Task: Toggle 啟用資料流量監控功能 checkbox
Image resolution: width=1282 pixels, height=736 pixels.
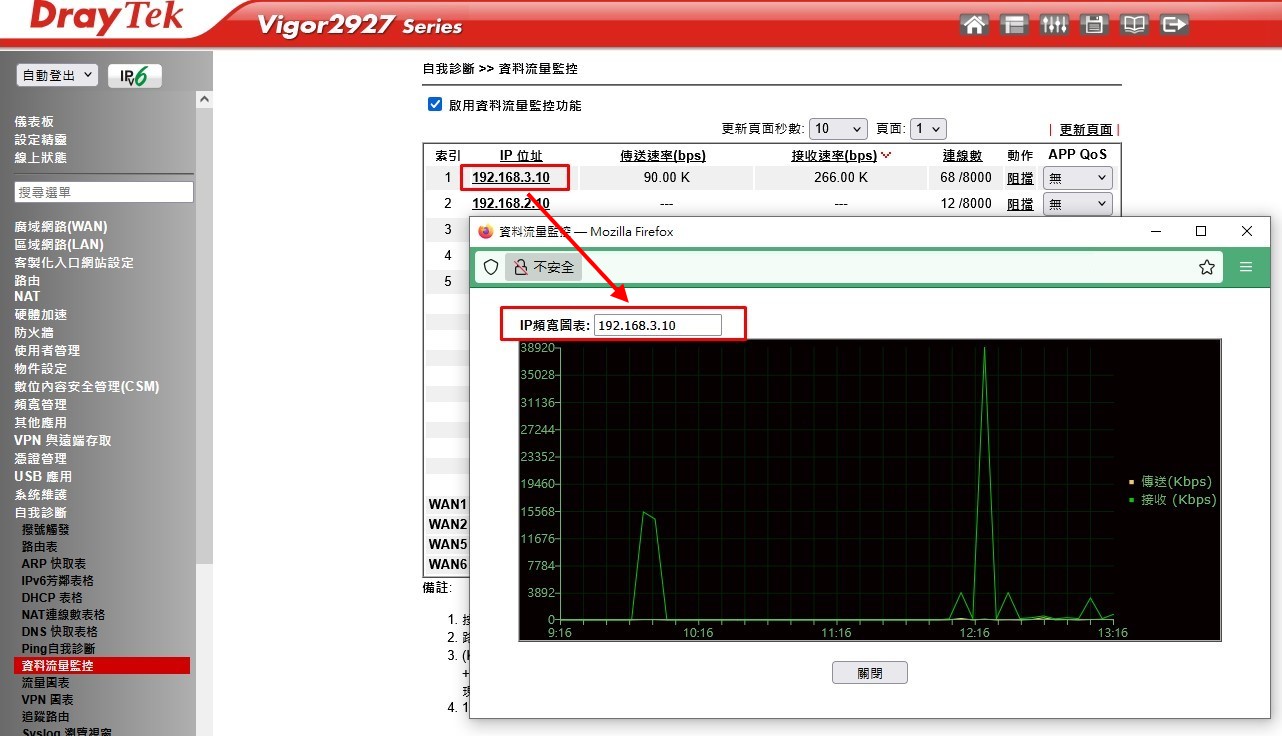Action: tap(435, 105)
